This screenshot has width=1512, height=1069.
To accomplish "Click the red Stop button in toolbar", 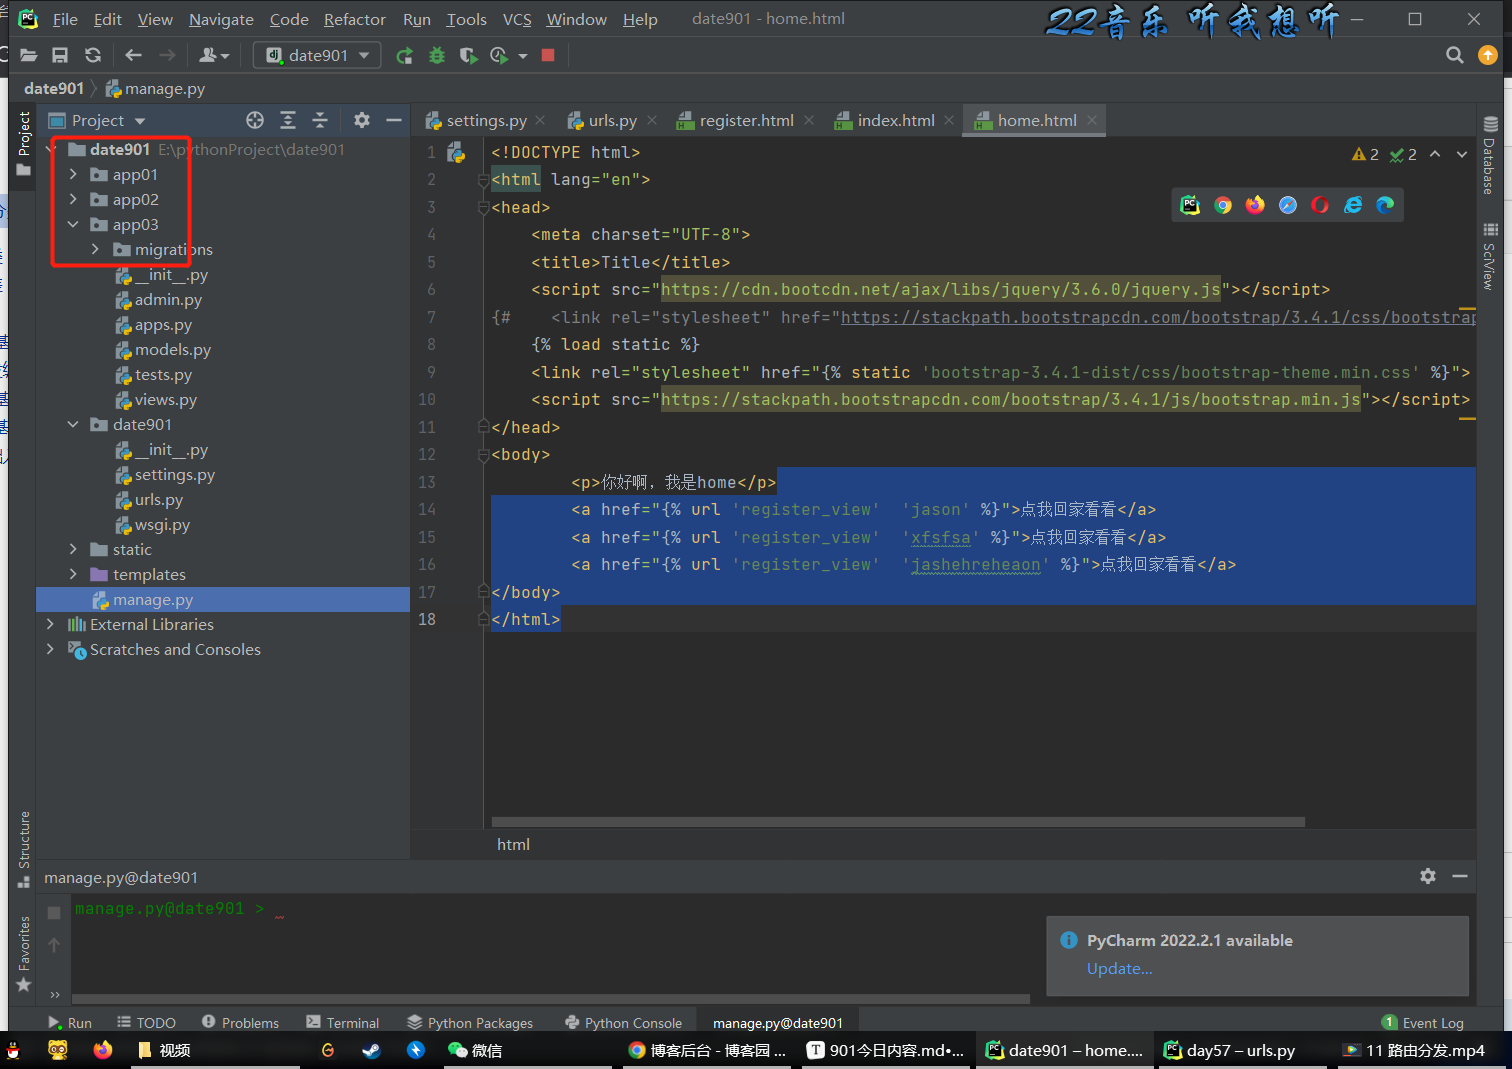I will pos(548,56).
